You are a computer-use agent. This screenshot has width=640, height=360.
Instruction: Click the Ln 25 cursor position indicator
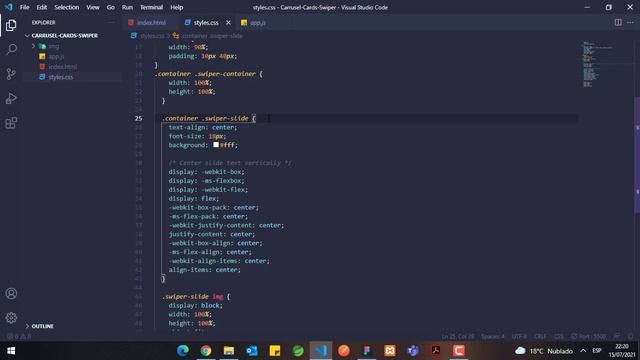pos(458,336)
